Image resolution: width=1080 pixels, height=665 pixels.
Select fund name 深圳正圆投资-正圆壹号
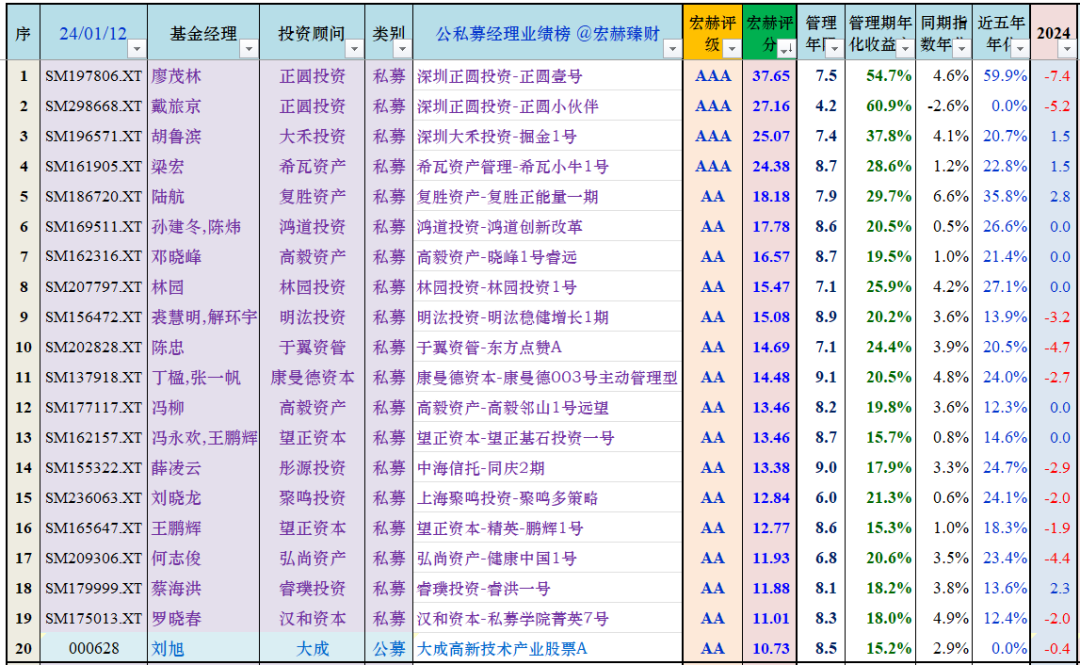coord(548,76)
